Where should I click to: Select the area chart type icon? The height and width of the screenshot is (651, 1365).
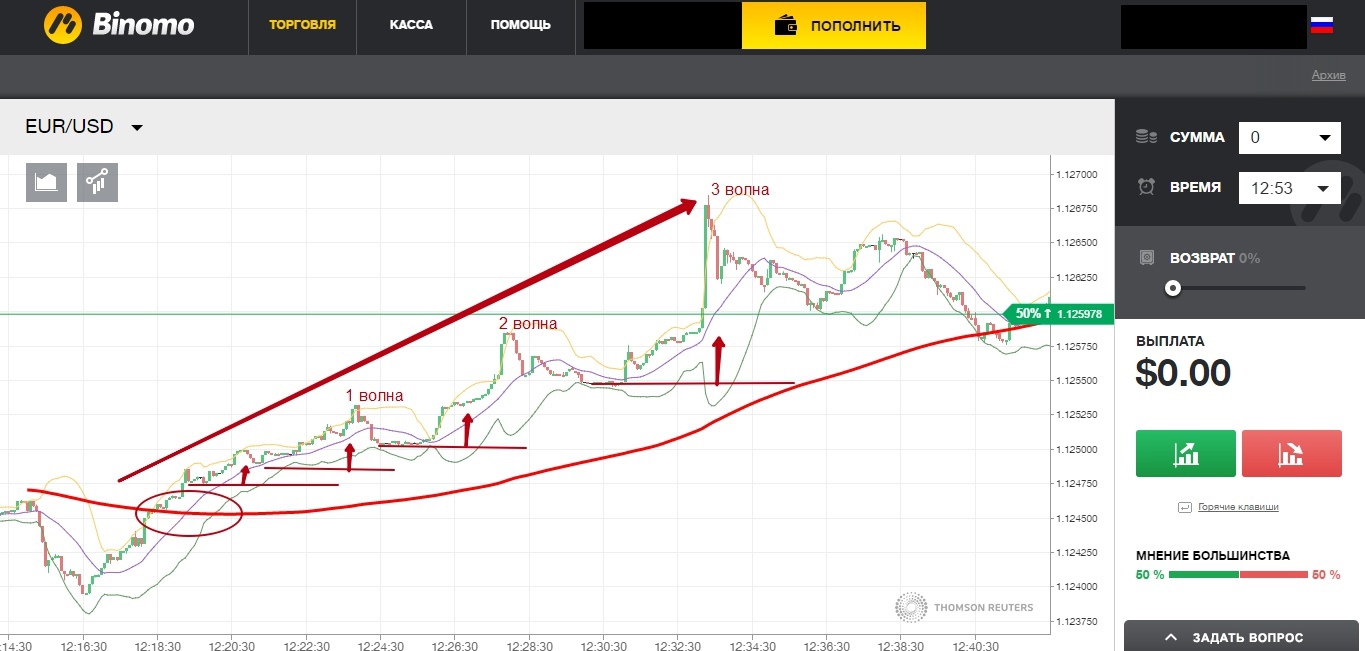46,182
